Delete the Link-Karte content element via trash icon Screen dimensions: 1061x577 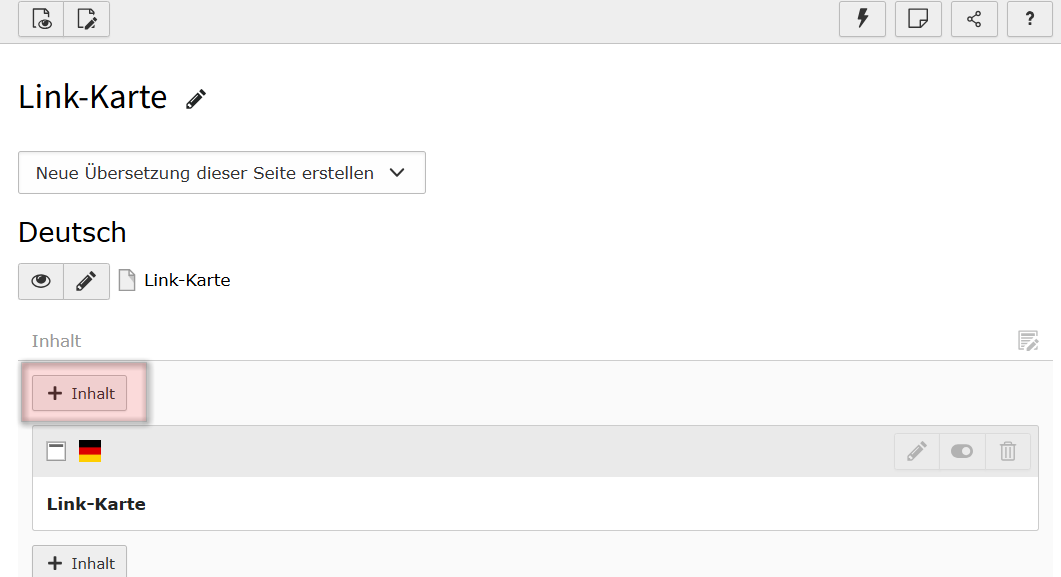[x=1008, y=451]
